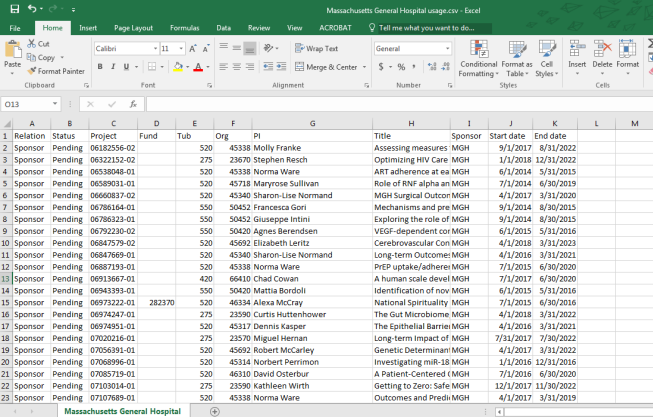Switch to the Data tab
The image size is (653, 417).
(x=224, y=28)
